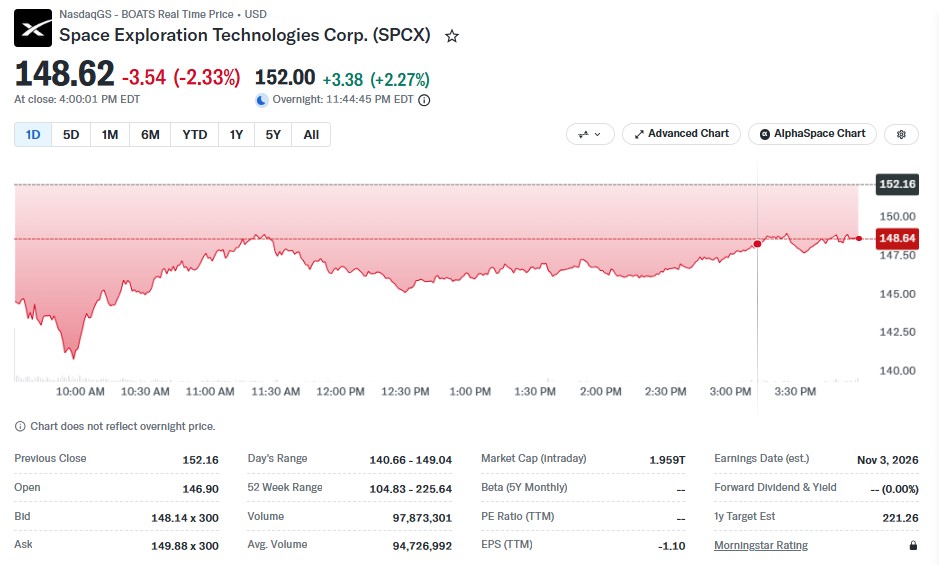Switch to the 1Y time range
Image resolution: width=939 pixels, height=565 pixels.
click(x=237, y=135)
